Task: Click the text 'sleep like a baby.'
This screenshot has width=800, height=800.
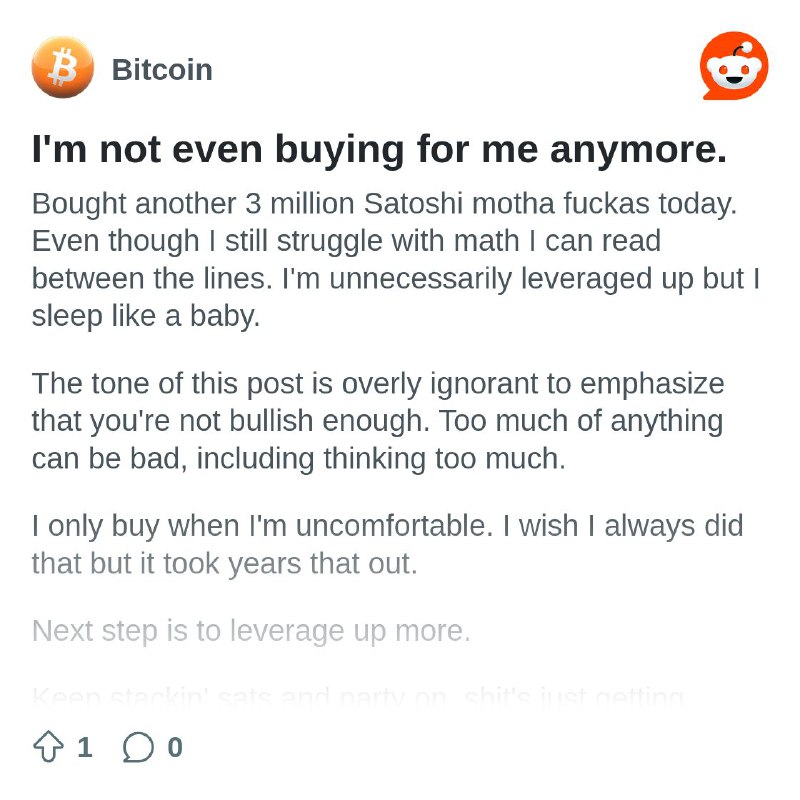Action: [146, 316]
